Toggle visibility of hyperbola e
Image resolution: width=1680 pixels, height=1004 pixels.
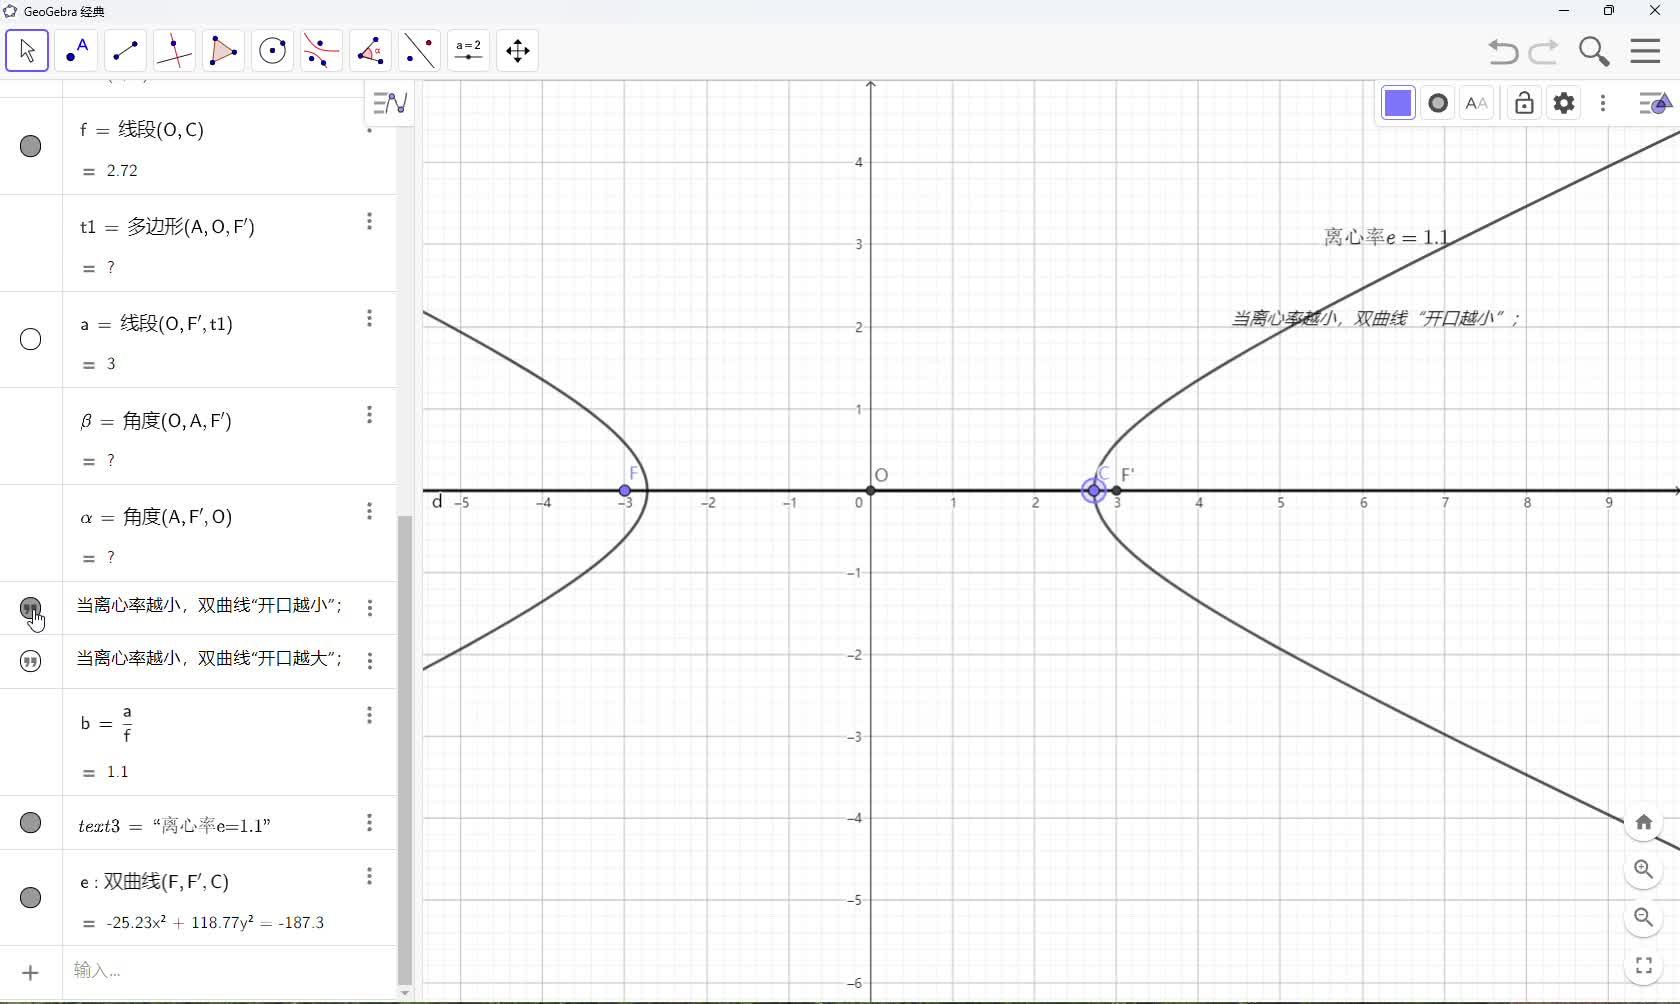pos(31,897)
